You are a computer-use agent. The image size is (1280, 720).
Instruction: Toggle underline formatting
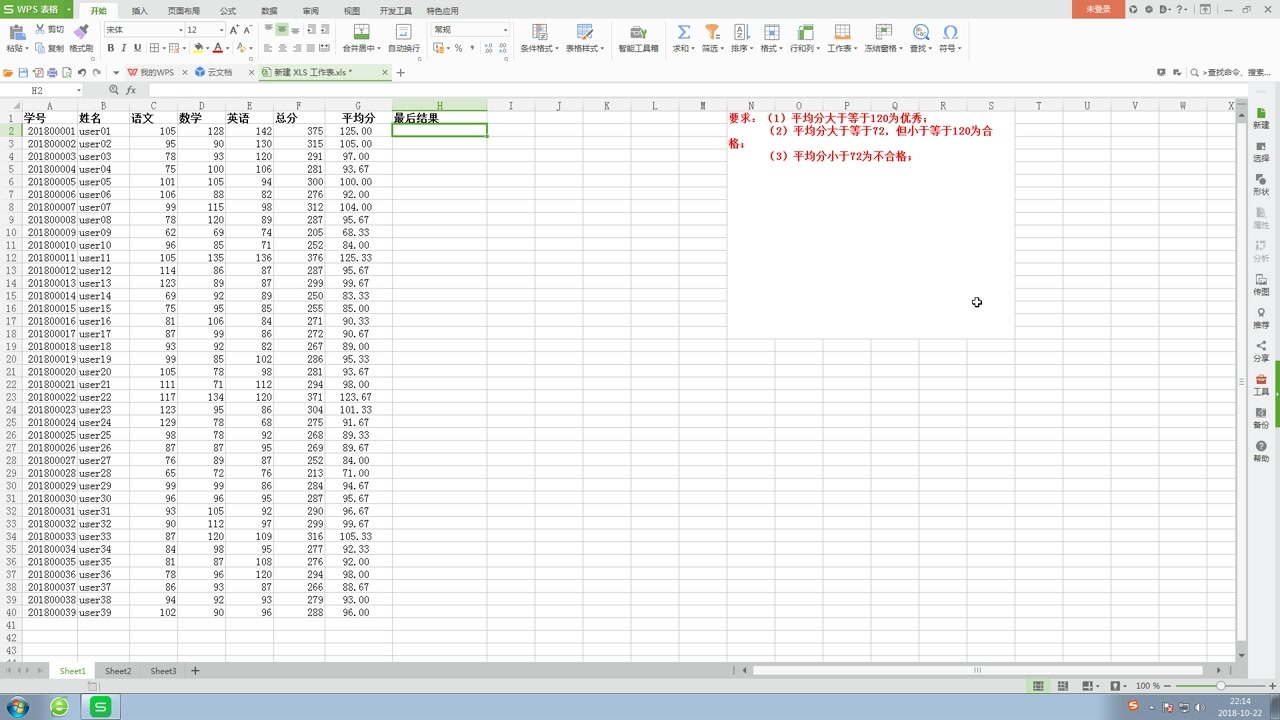(x=138, y=48)
